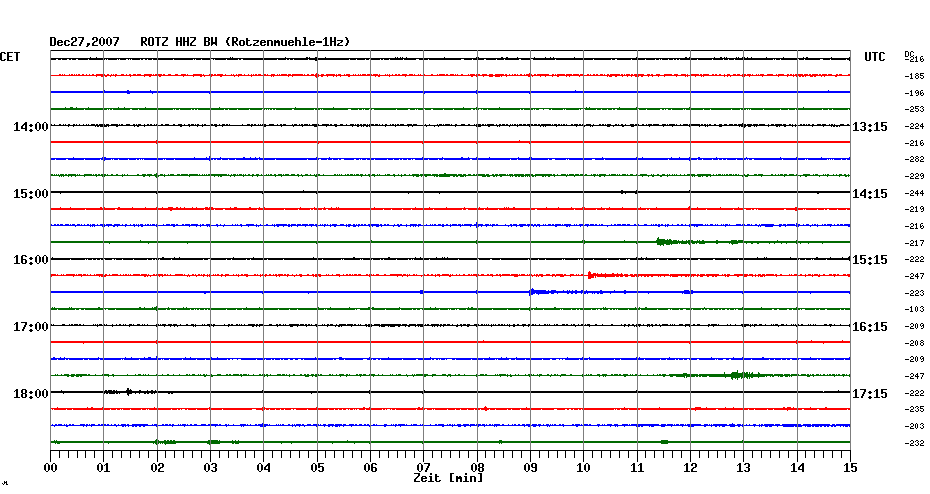This screenshot has height=494, width=930.
Task: Click the DC column header
Action: 909,54
